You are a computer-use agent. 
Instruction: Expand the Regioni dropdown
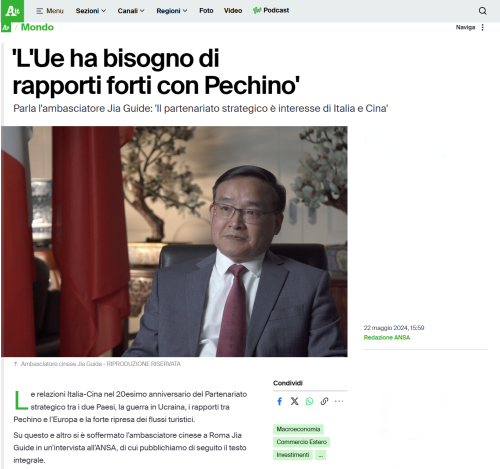tap(172, 11)
